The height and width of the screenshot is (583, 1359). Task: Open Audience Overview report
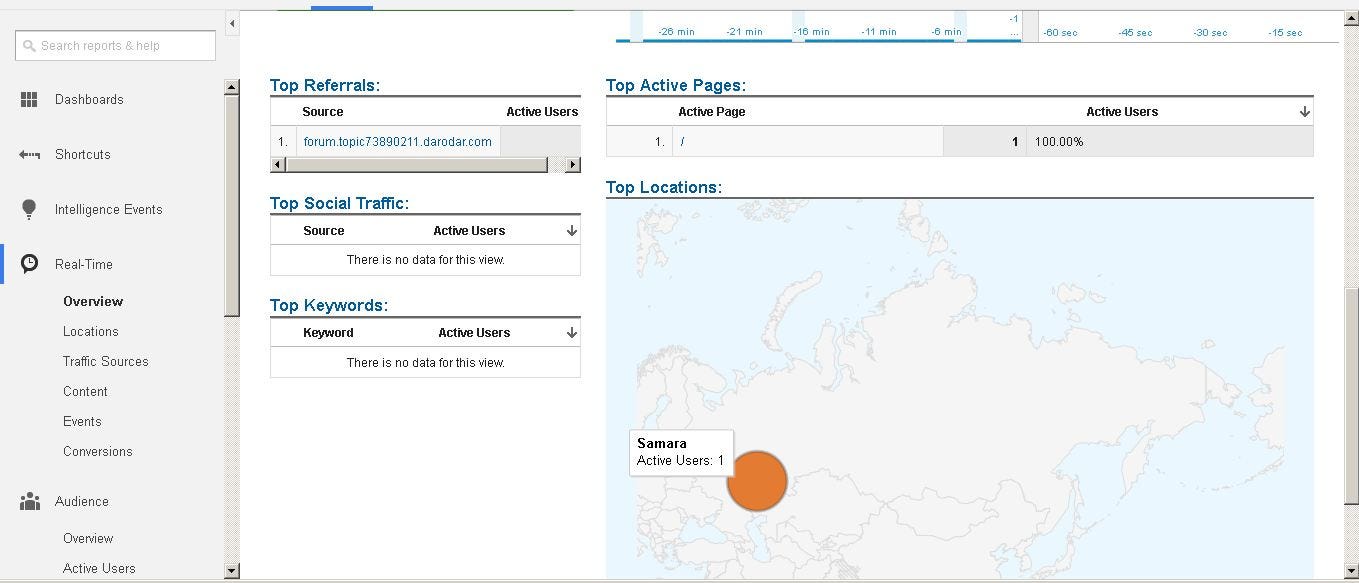click(x=88, y=538)
